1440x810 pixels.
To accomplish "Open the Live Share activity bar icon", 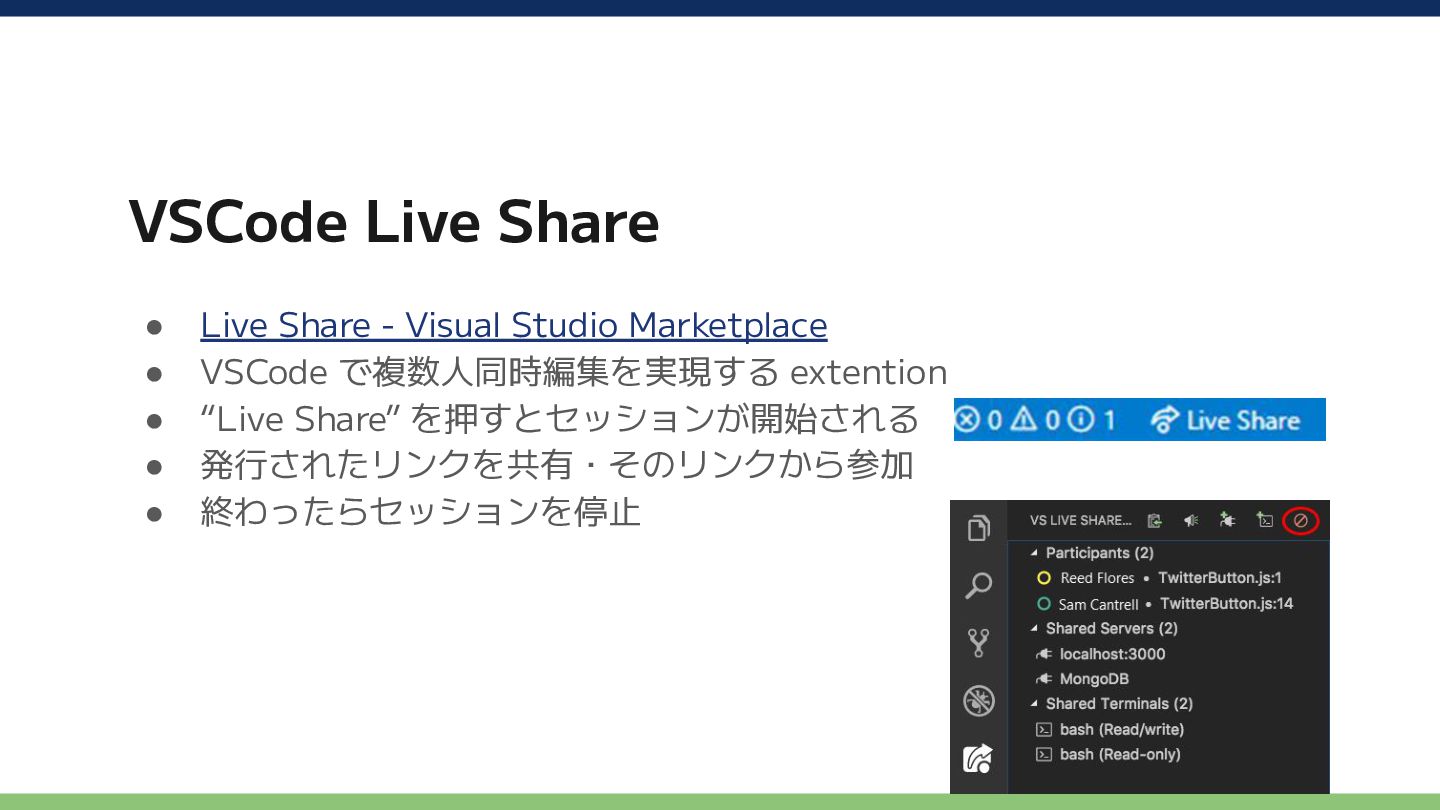I will pos(979,759).
